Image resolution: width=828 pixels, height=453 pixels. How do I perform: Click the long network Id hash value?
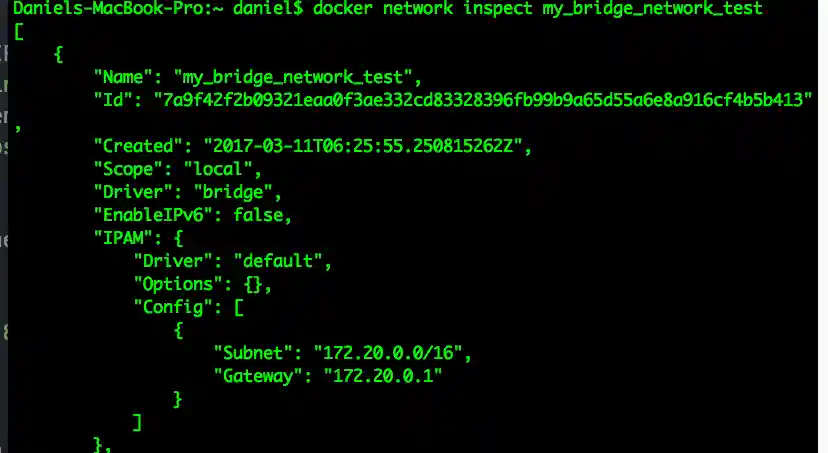click(x=480, y=100)
